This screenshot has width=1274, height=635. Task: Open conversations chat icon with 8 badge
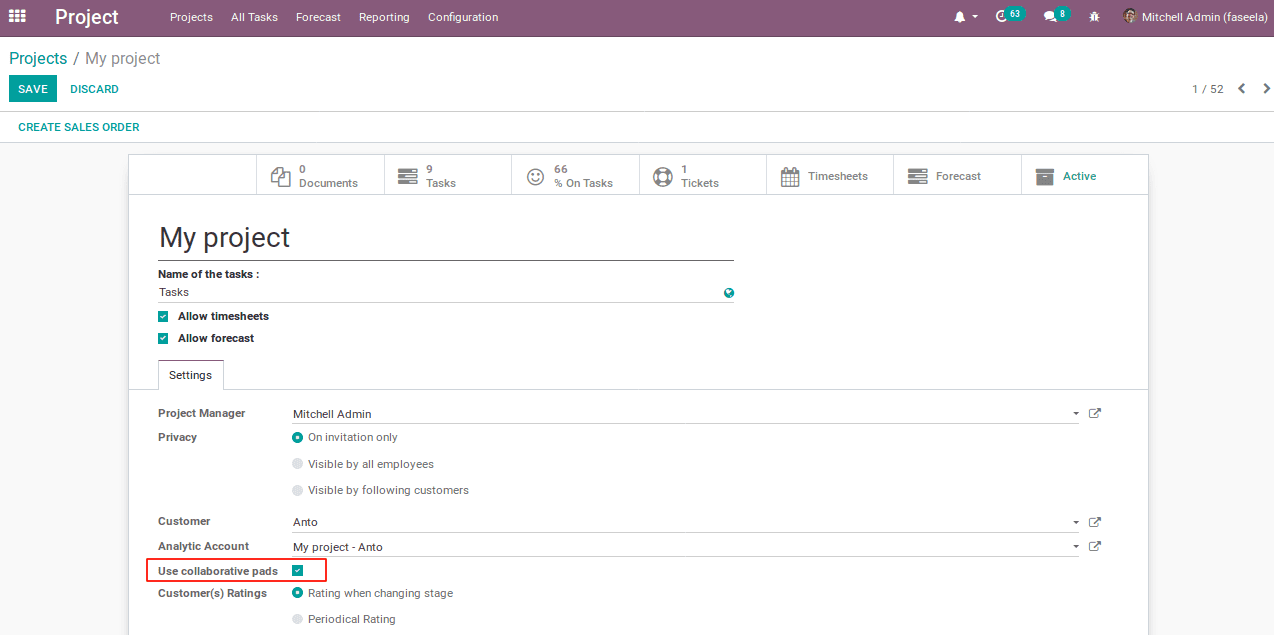pos(1050,17)
